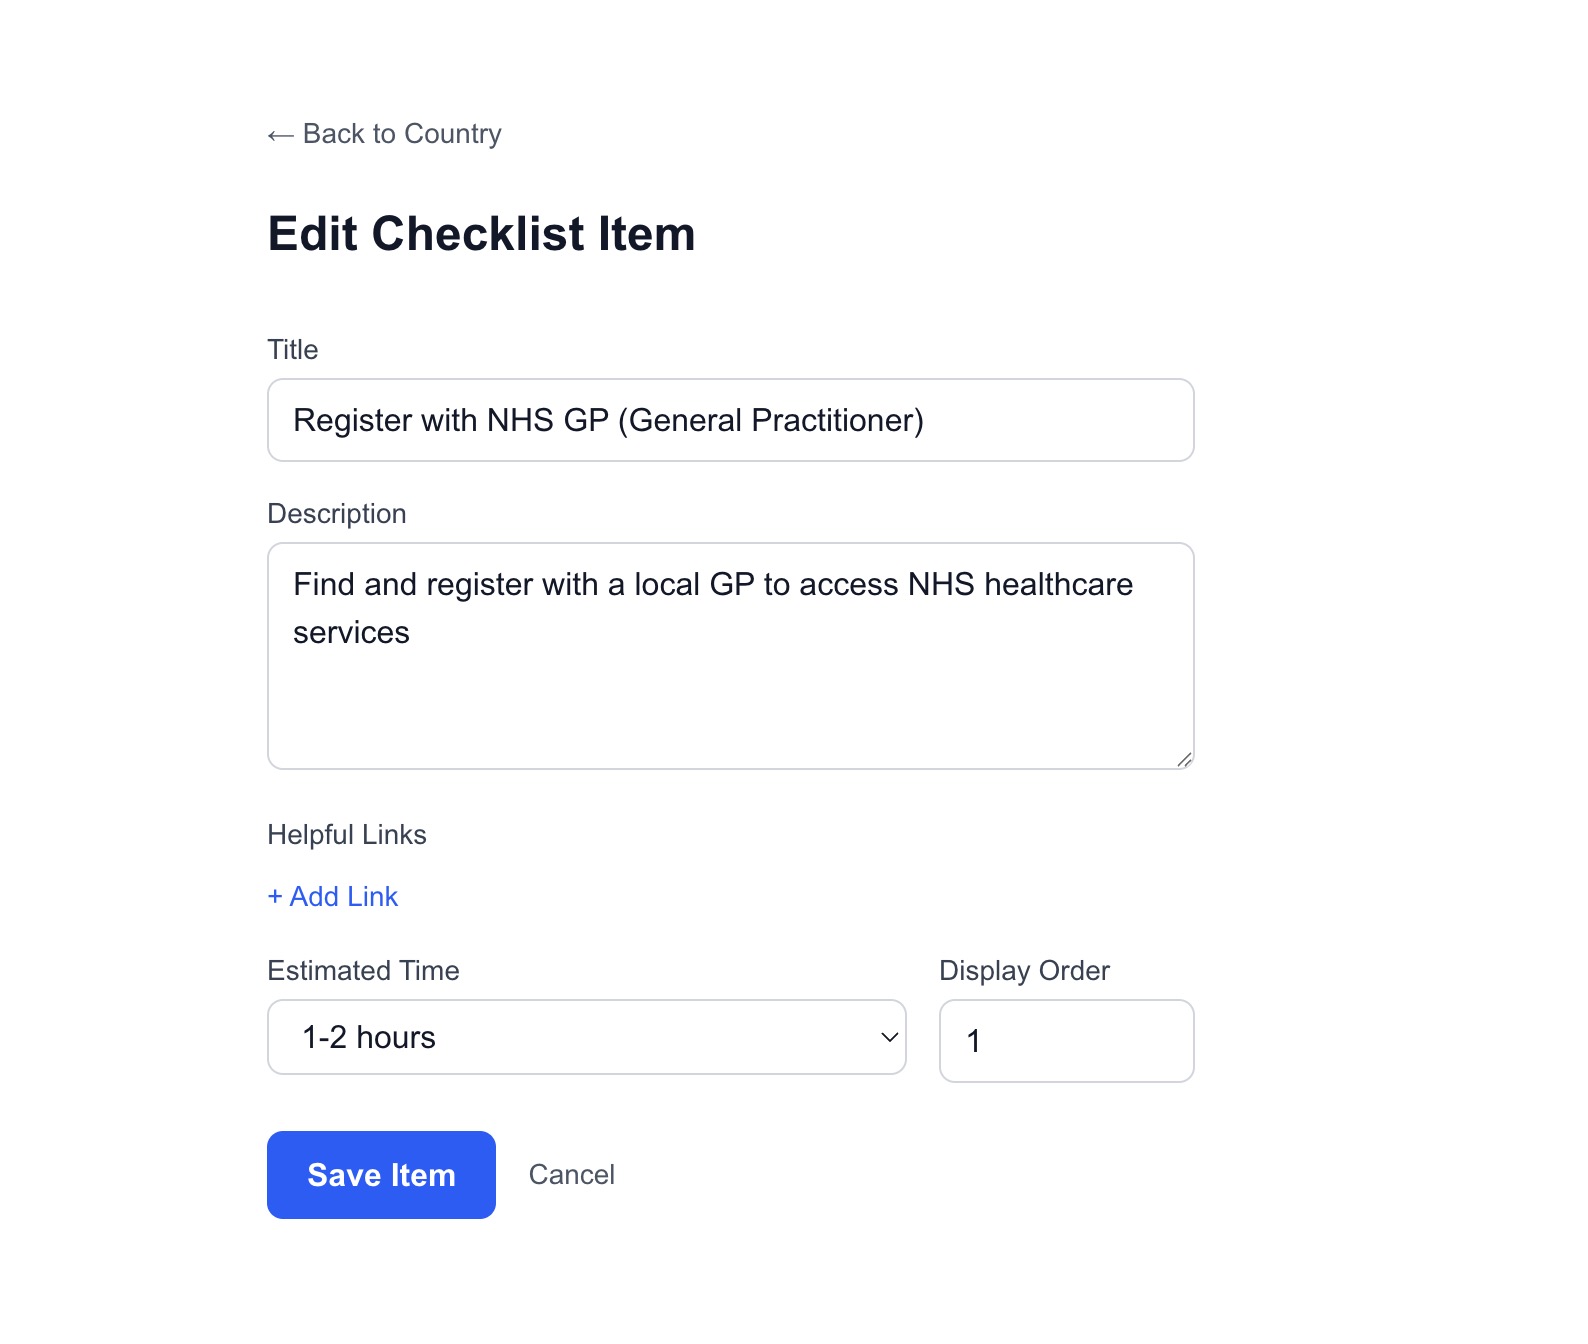Navigate back via "Back to Country" link
The height and width of the screenshot is (1344, 1588).
click(384, 133)
